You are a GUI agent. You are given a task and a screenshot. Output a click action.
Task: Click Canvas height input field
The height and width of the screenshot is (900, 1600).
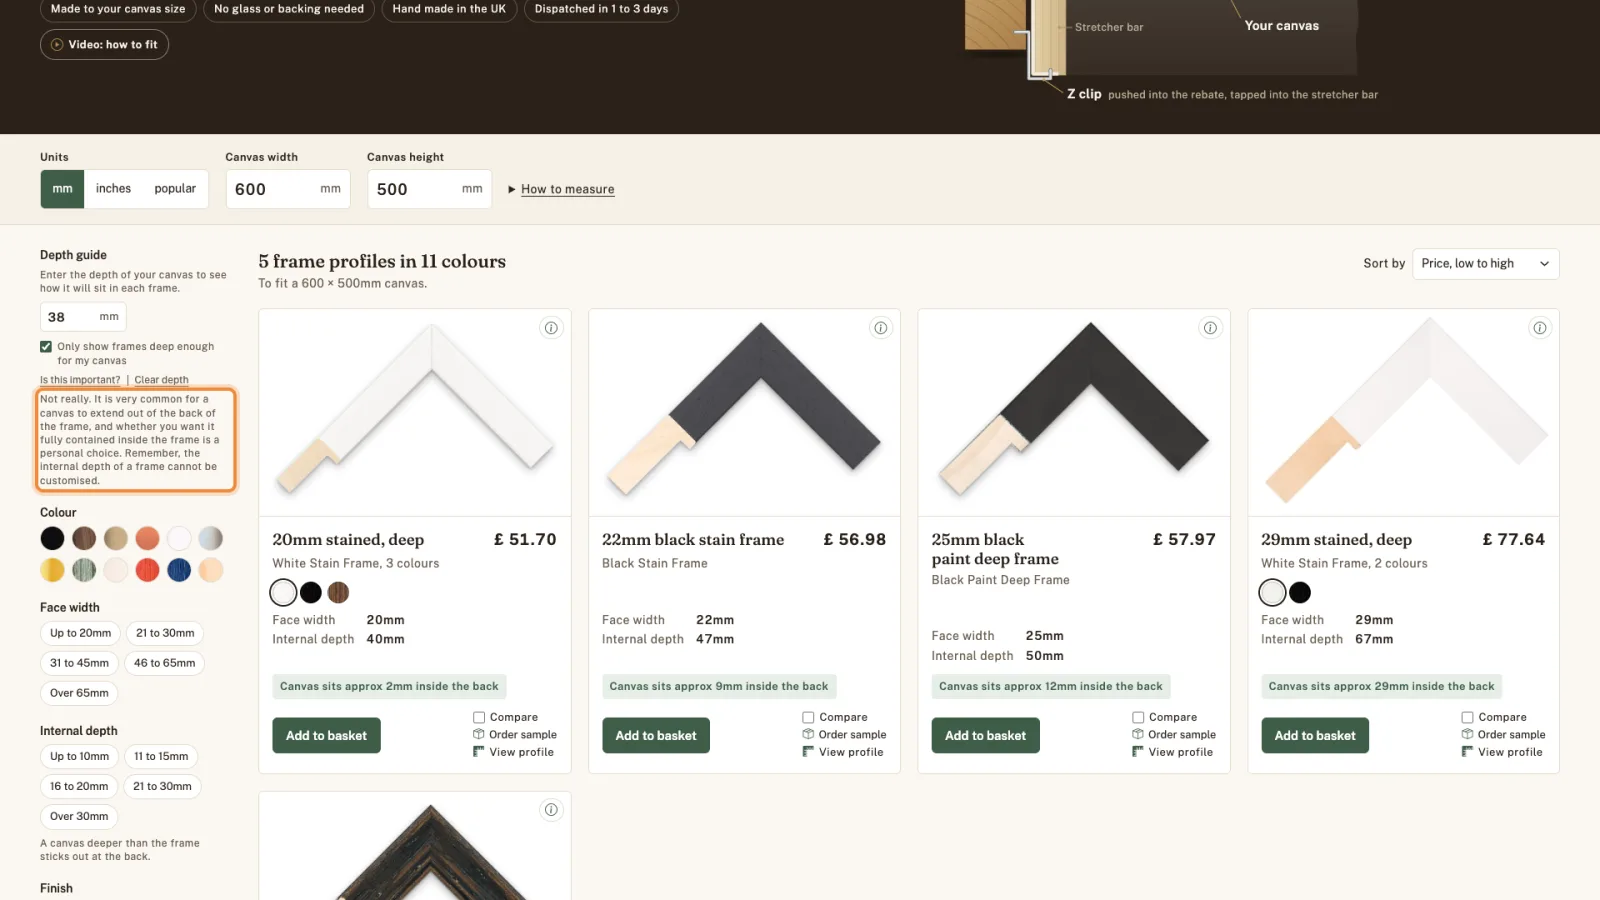(429, 189)
